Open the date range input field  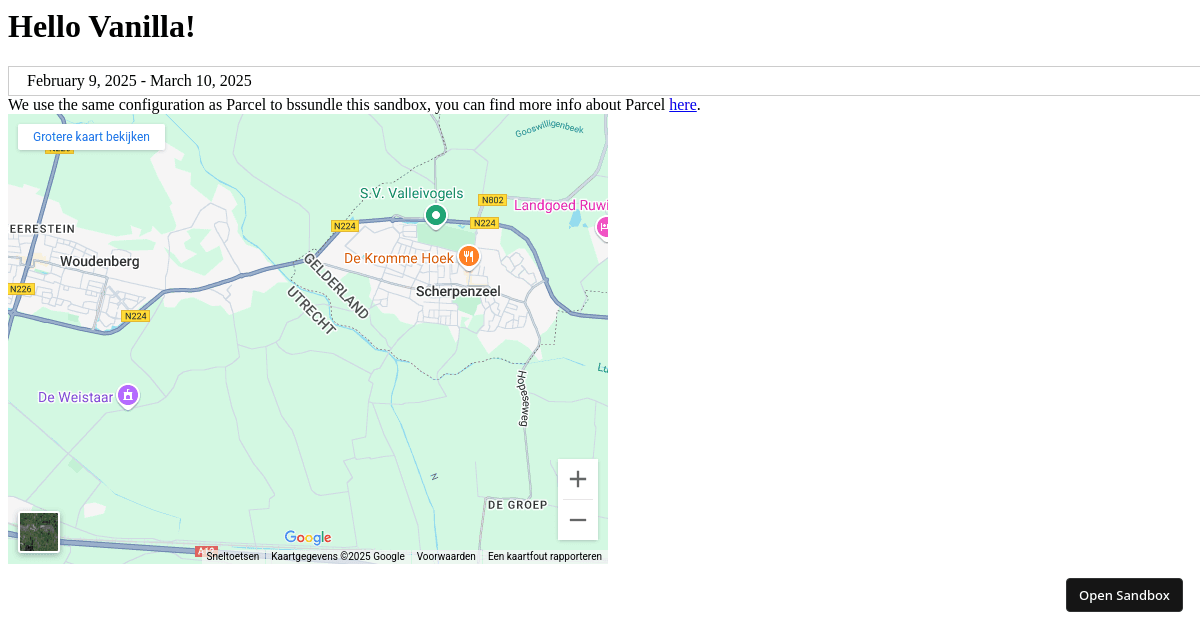tap(604, 81)
